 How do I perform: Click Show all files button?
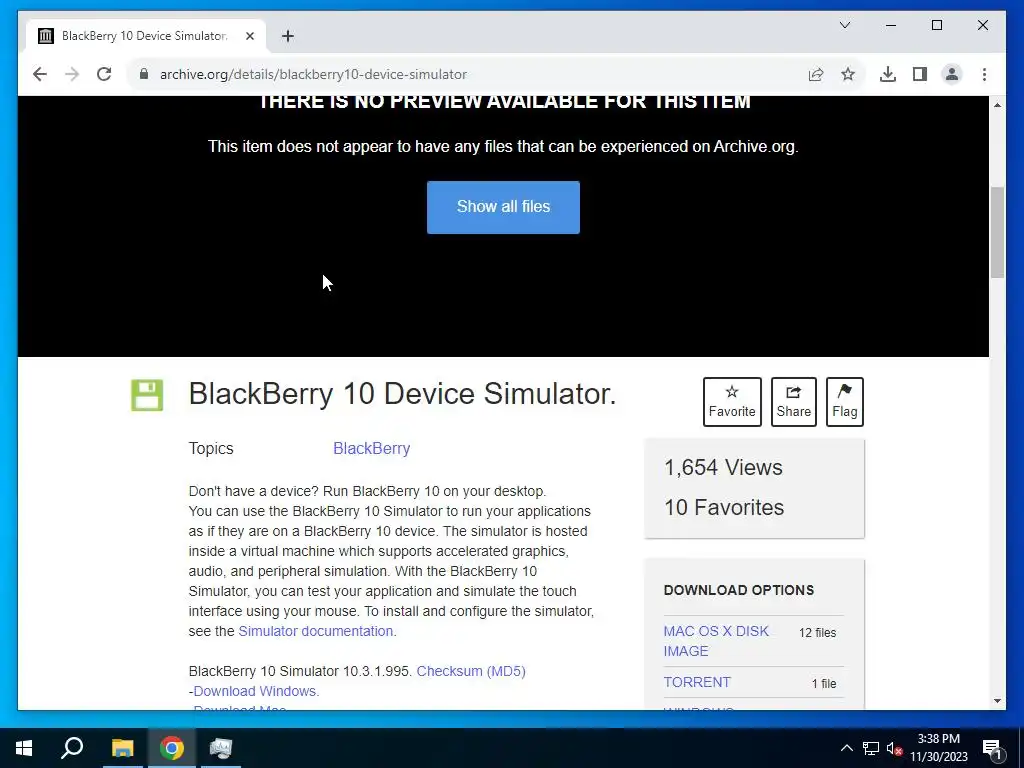tap(503, 207)
